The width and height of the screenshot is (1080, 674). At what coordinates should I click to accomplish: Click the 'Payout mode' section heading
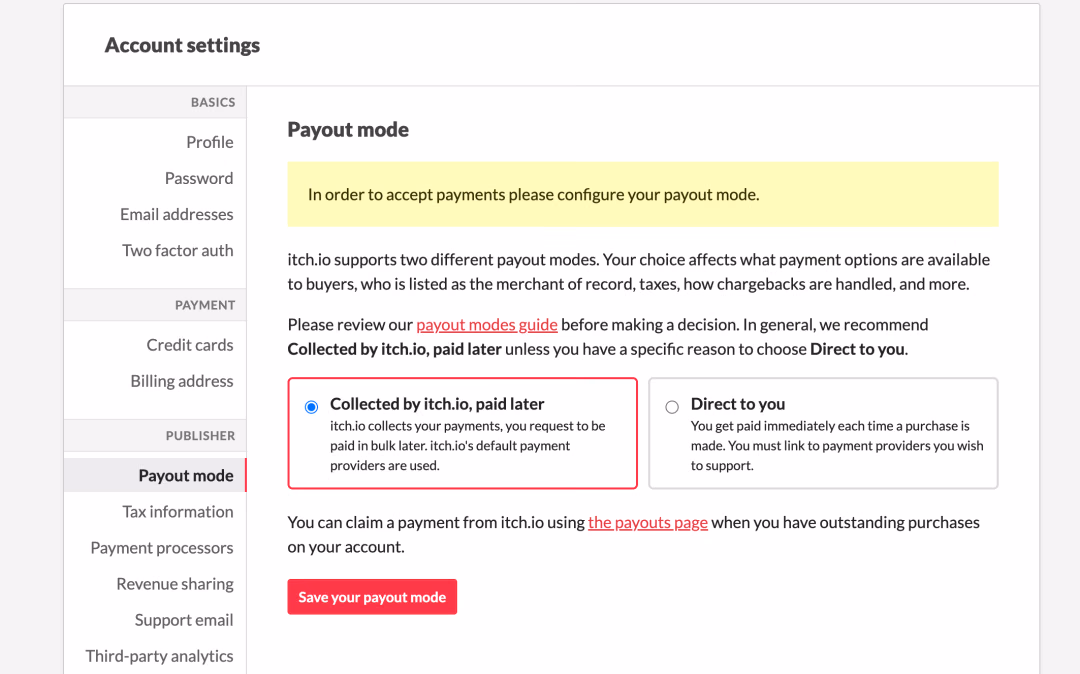click(348, 129)
